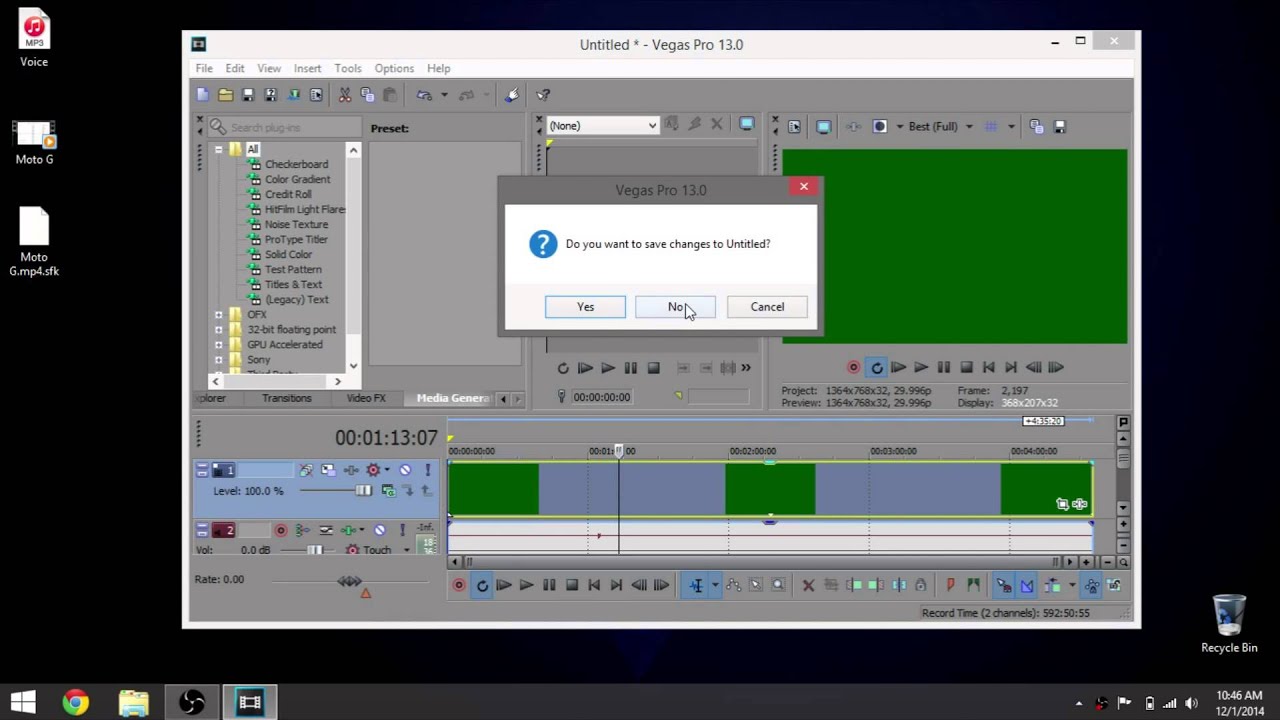Open the Options menu

coord(394,68)
